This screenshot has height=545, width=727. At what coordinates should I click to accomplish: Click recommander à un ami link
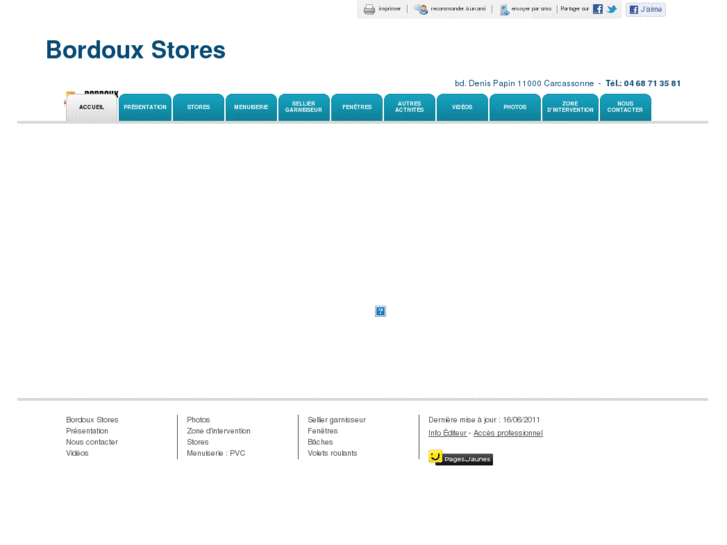tap(458, 9)
